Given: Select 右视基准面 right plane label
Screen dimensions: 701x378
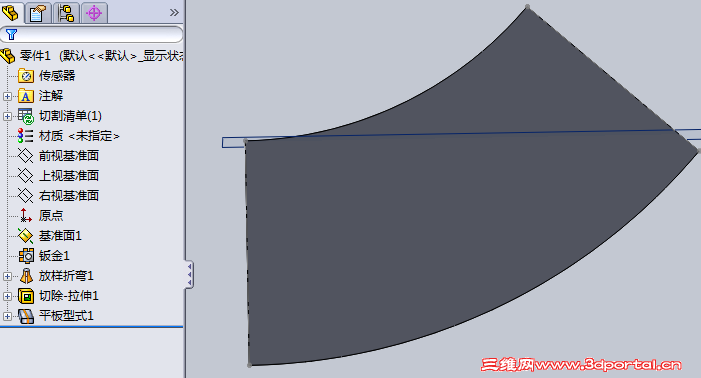Looking at the screenshot, I should coord(68,196).
